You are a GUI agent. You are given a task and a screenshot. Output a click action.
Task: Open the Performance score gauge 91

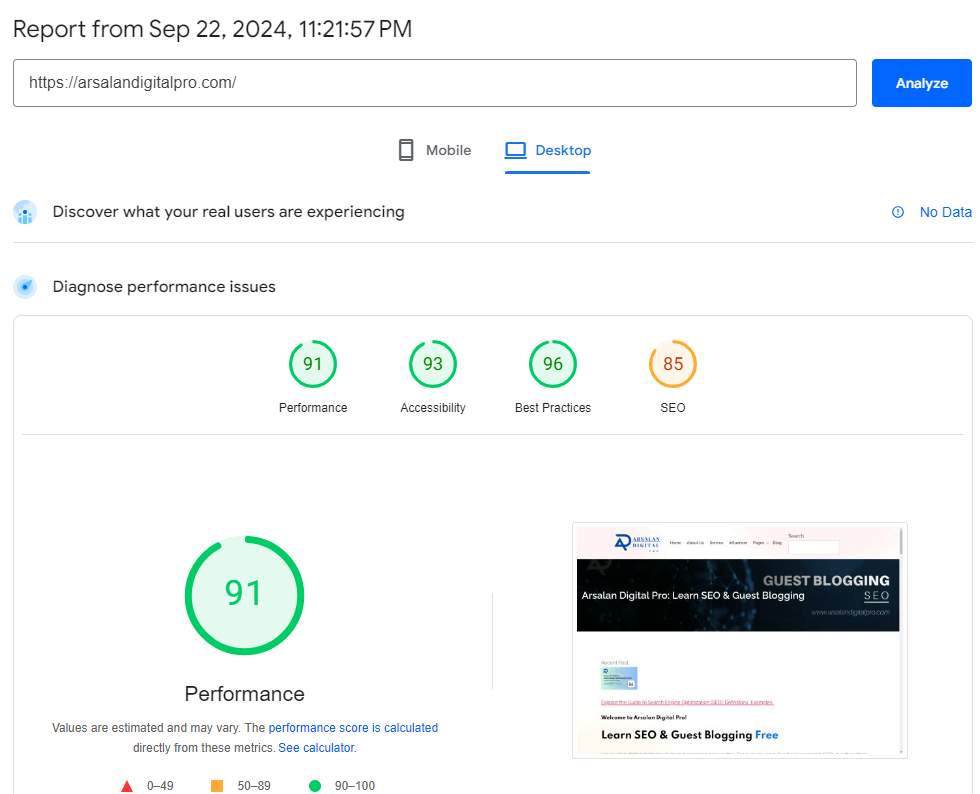(x=312, y=364)
